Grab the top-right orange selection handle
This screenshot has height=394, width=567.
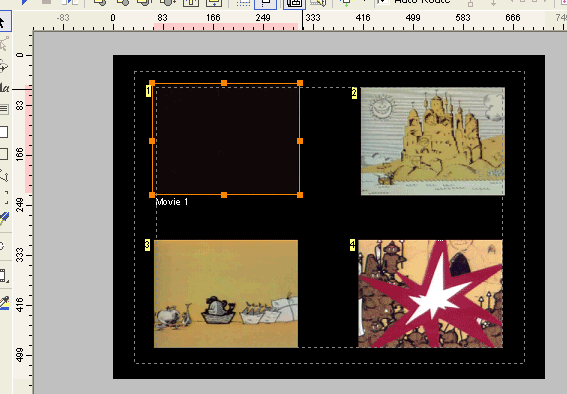click(300, 83)
